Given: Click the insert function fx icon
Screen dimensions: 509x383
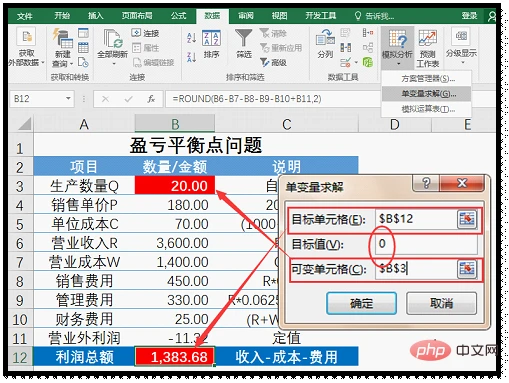Looking at the screenshot, I should [151, 99].
